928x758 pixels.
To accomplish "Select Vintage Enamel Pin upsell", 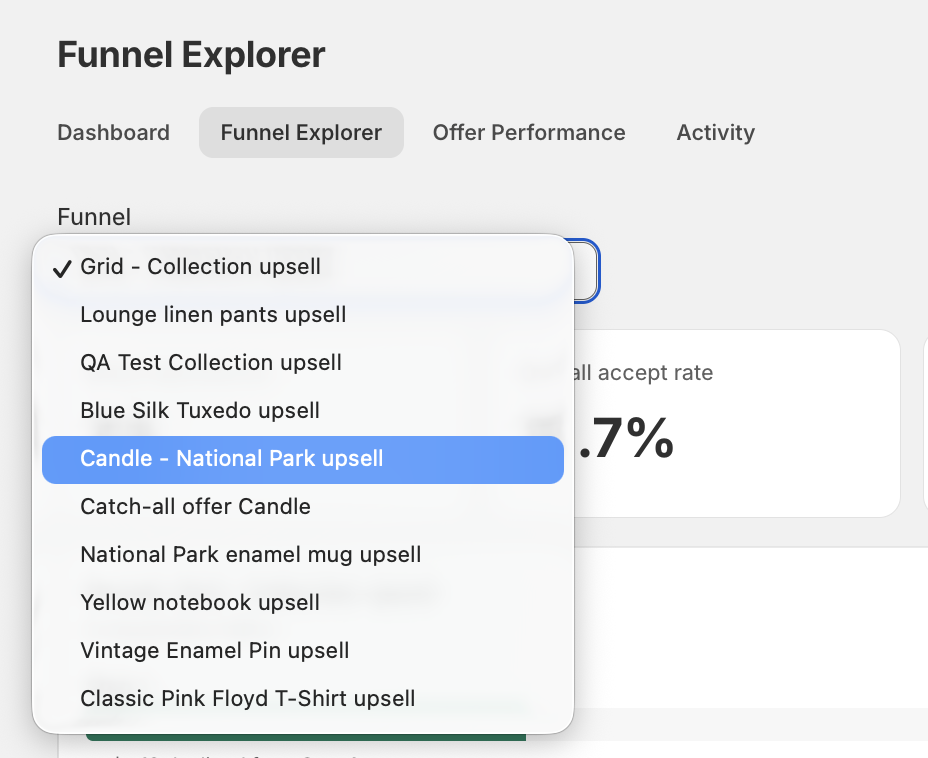I will 302,651.
